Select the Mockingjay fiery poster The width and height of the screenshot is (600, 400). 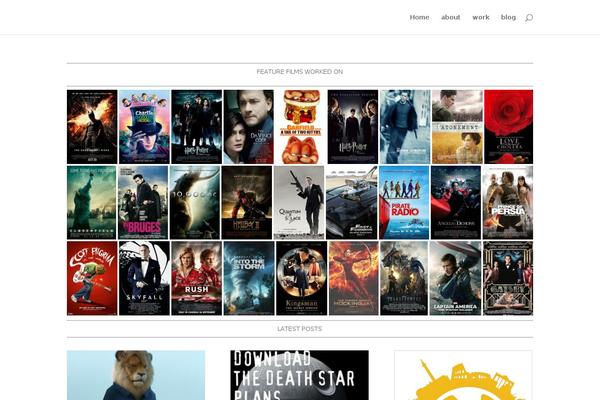(354, 278)
